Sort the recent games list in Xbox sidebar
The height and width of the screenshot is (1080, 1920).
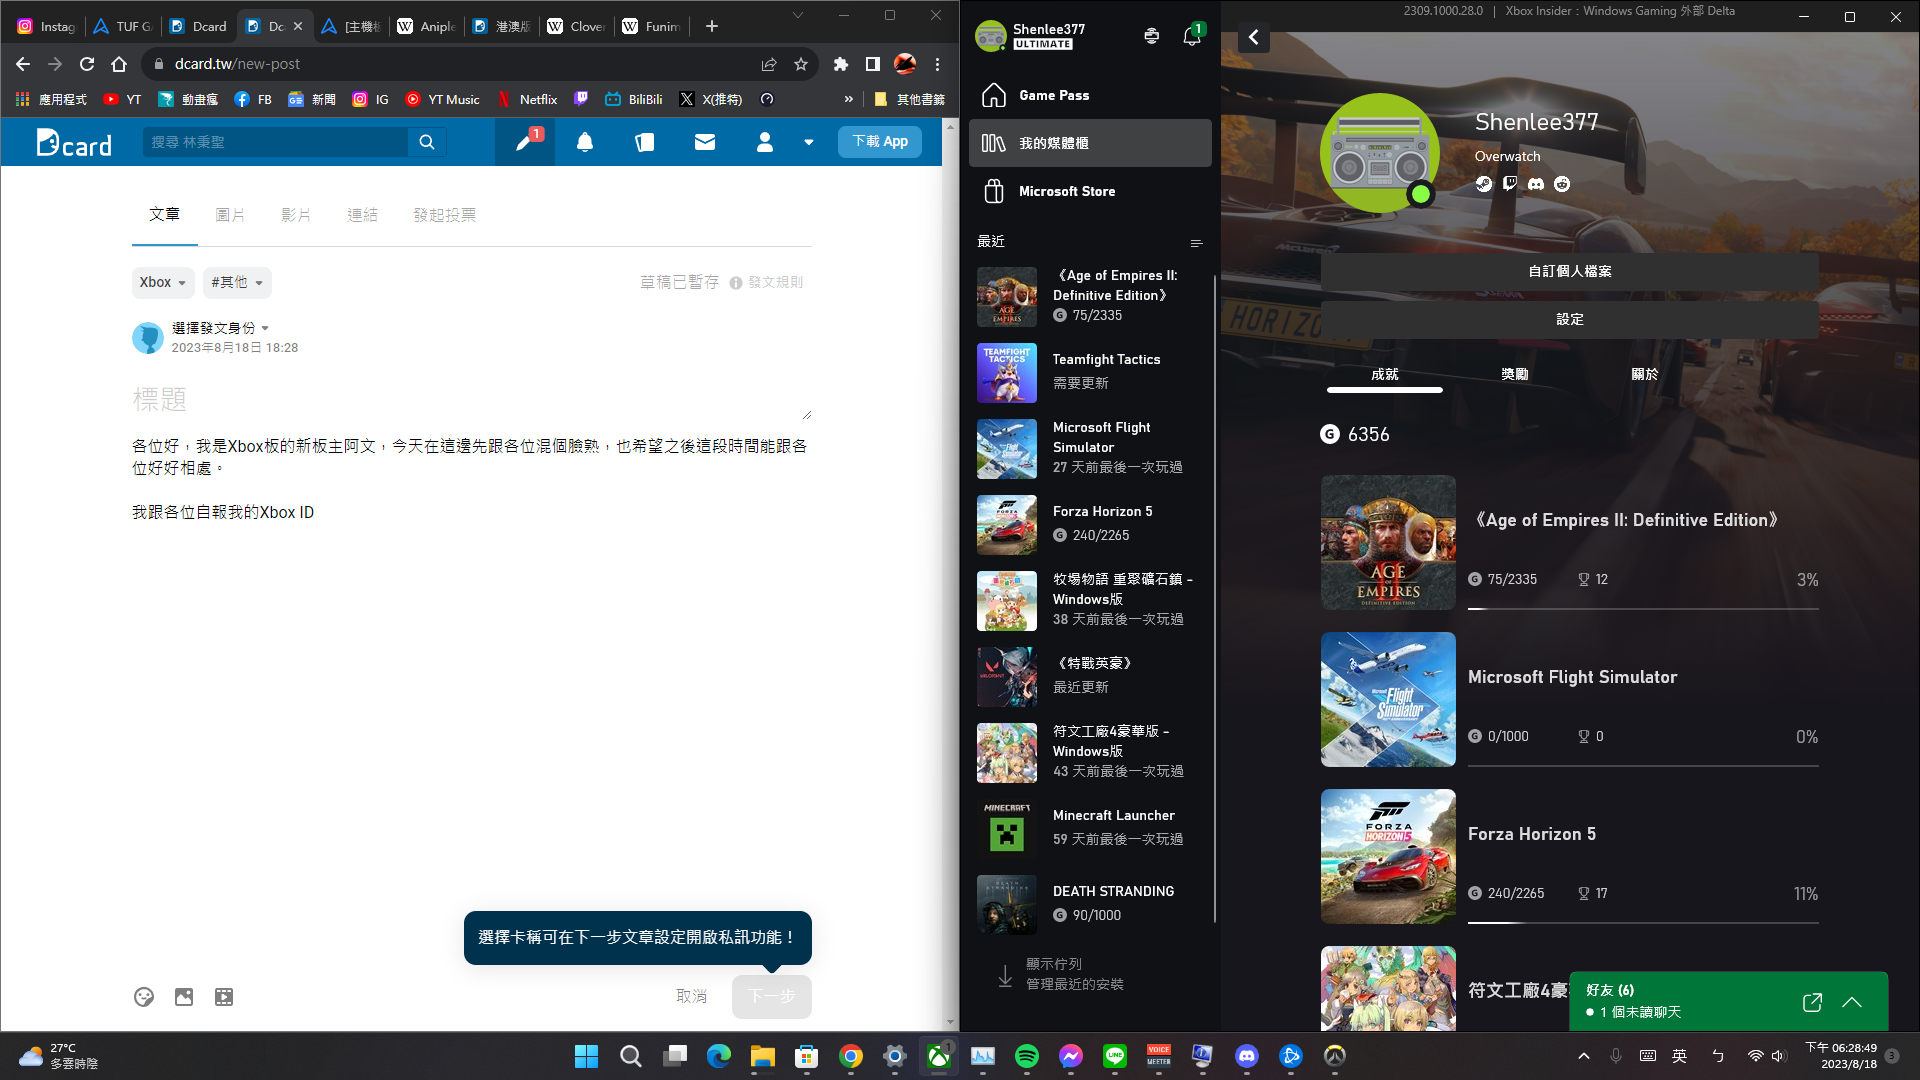click(x=1196, y=243)
